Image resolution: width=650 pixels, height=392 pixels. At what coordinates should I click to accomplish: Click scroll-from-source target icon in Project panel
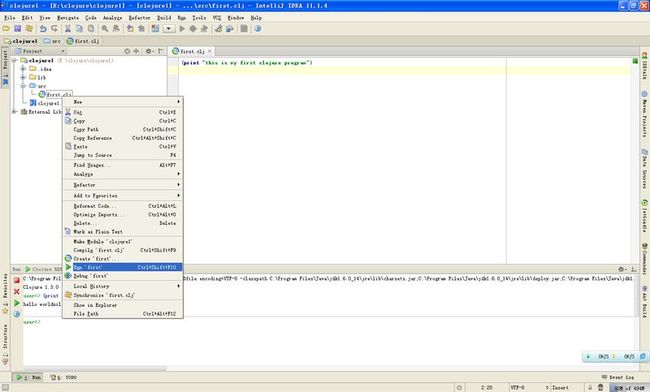click(127, 51)
